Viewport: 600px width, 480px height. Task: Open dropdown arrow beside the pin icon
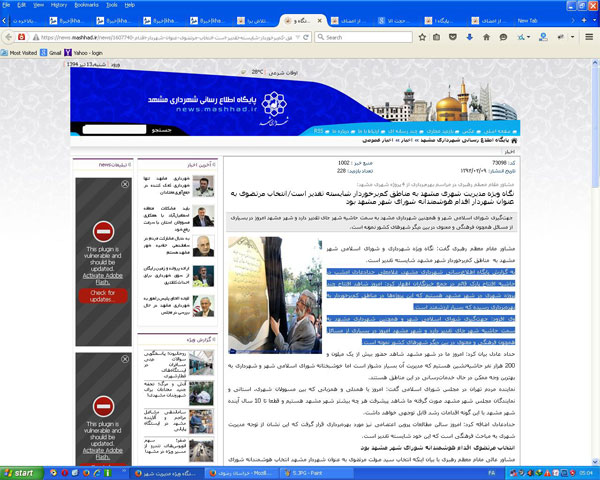pyautogui.click(x=572, y=37)
